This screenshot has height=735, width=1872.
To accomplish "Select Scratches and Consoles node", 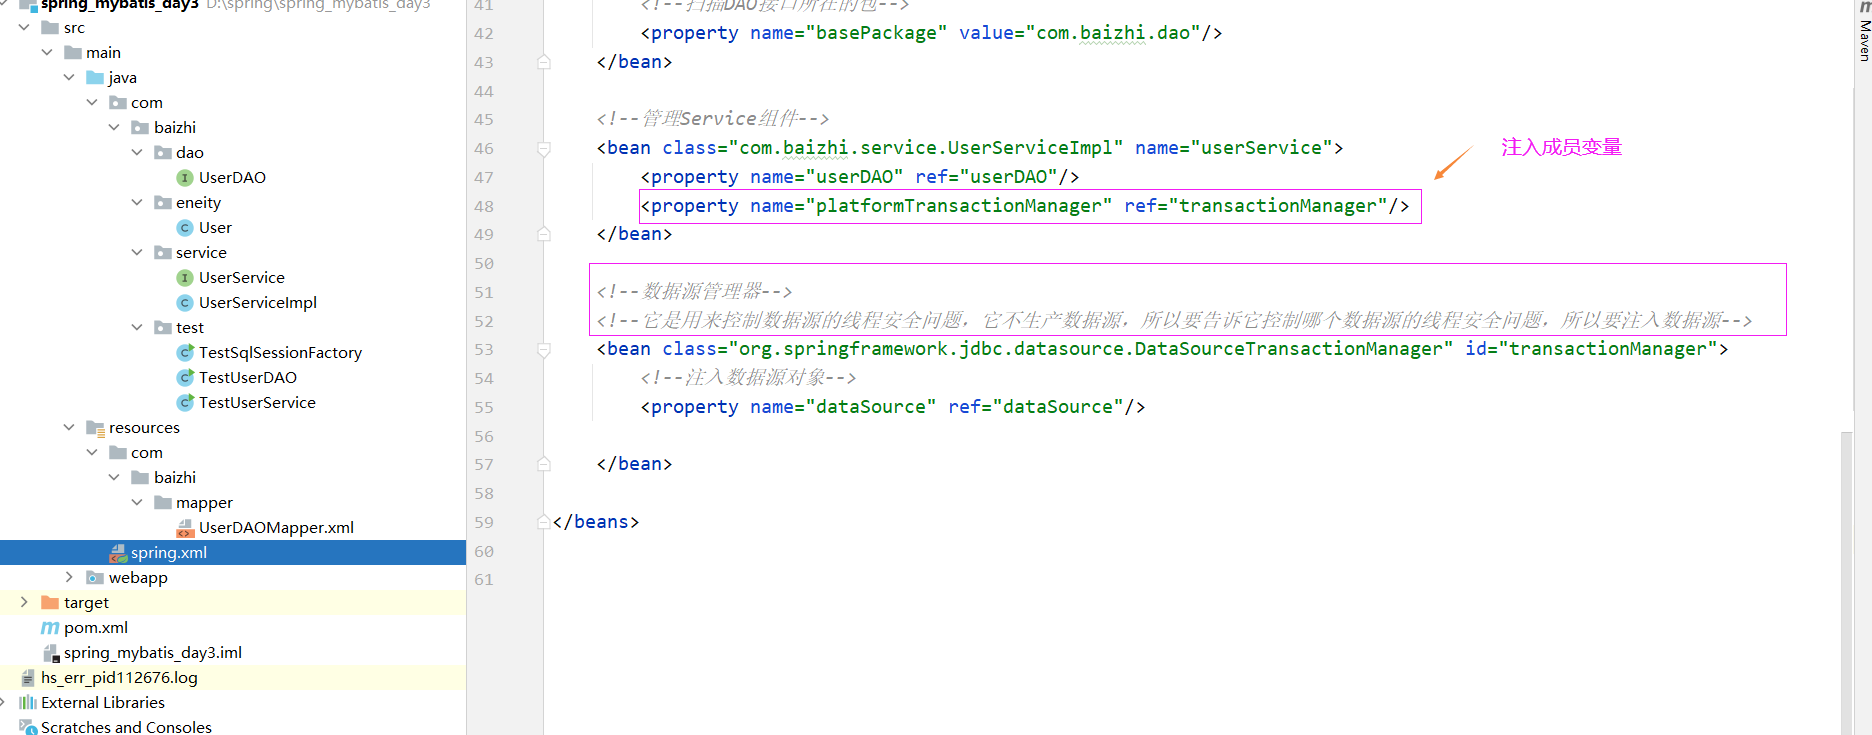I will [x=126, y=727].
